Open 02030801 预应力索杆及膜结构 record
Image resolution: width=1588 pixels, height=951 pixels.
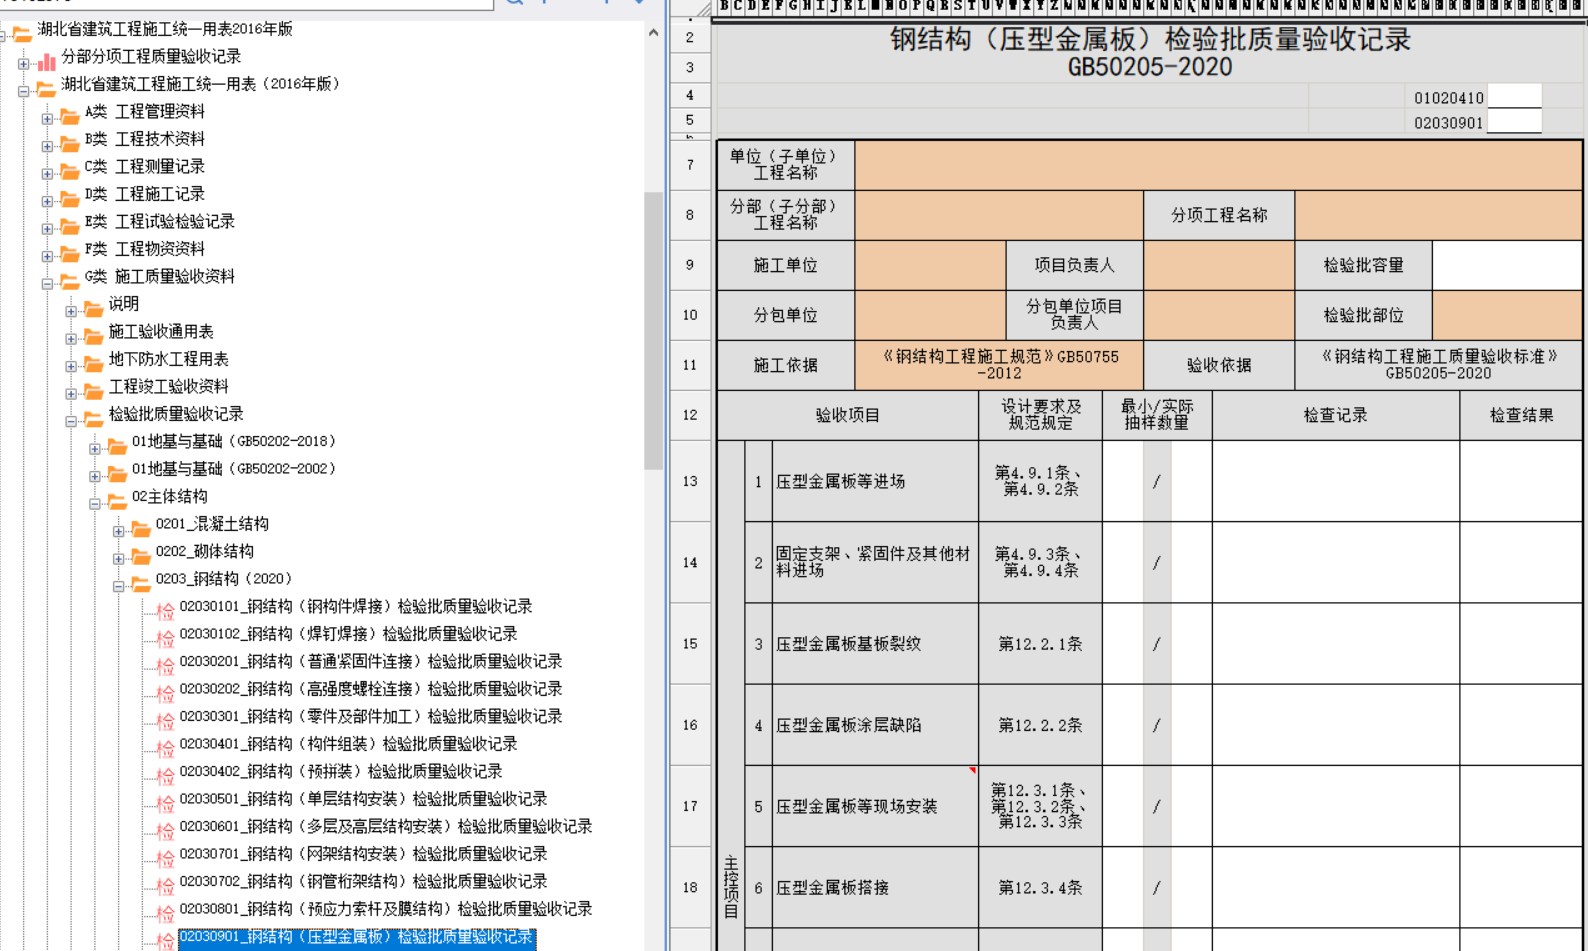point(386,909)
